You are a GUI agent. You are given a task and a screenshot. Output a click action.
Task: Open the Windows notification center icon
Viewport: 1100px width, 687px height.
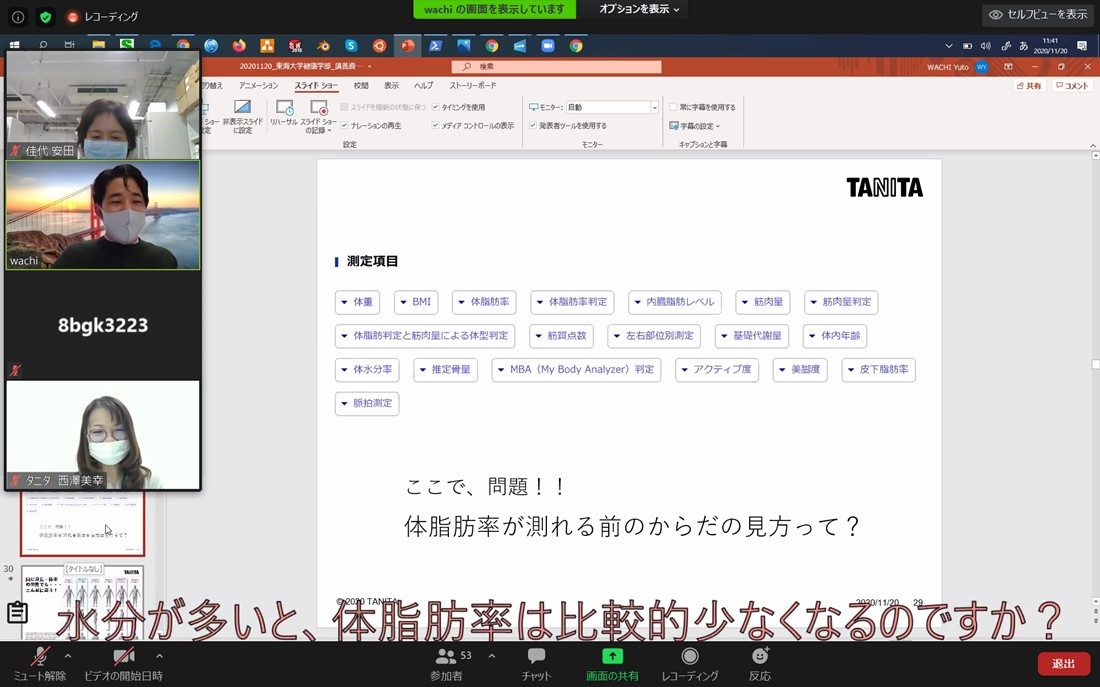(1082, 46)
